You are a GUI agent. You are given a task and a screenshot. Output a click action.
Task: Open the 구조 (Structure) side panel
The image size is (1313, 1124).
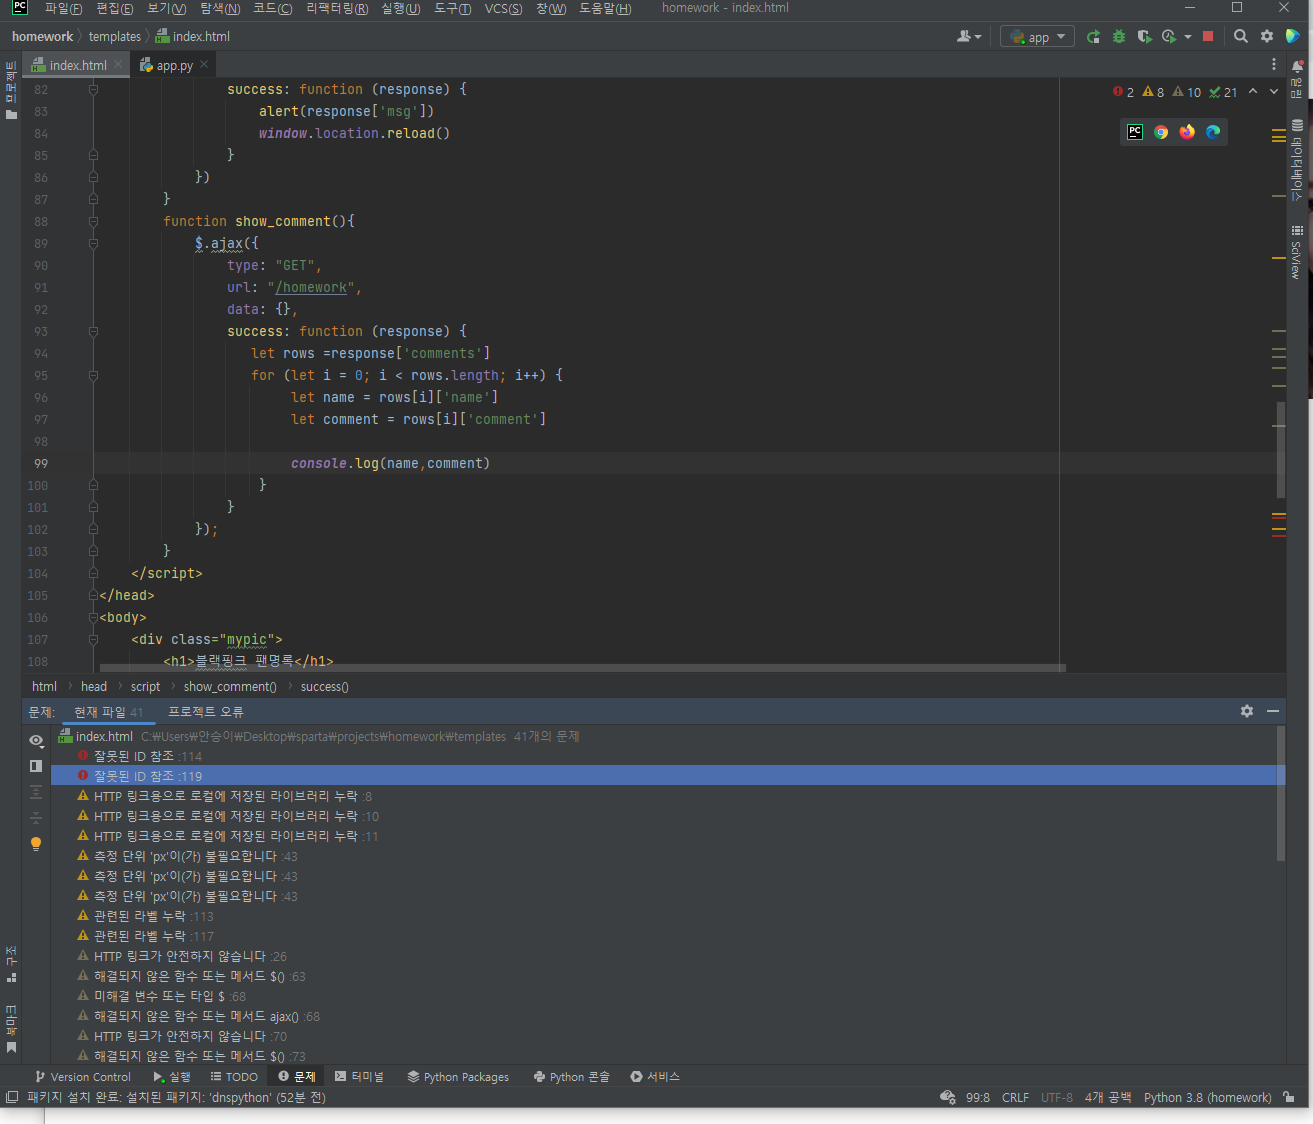tap(11, 964)
